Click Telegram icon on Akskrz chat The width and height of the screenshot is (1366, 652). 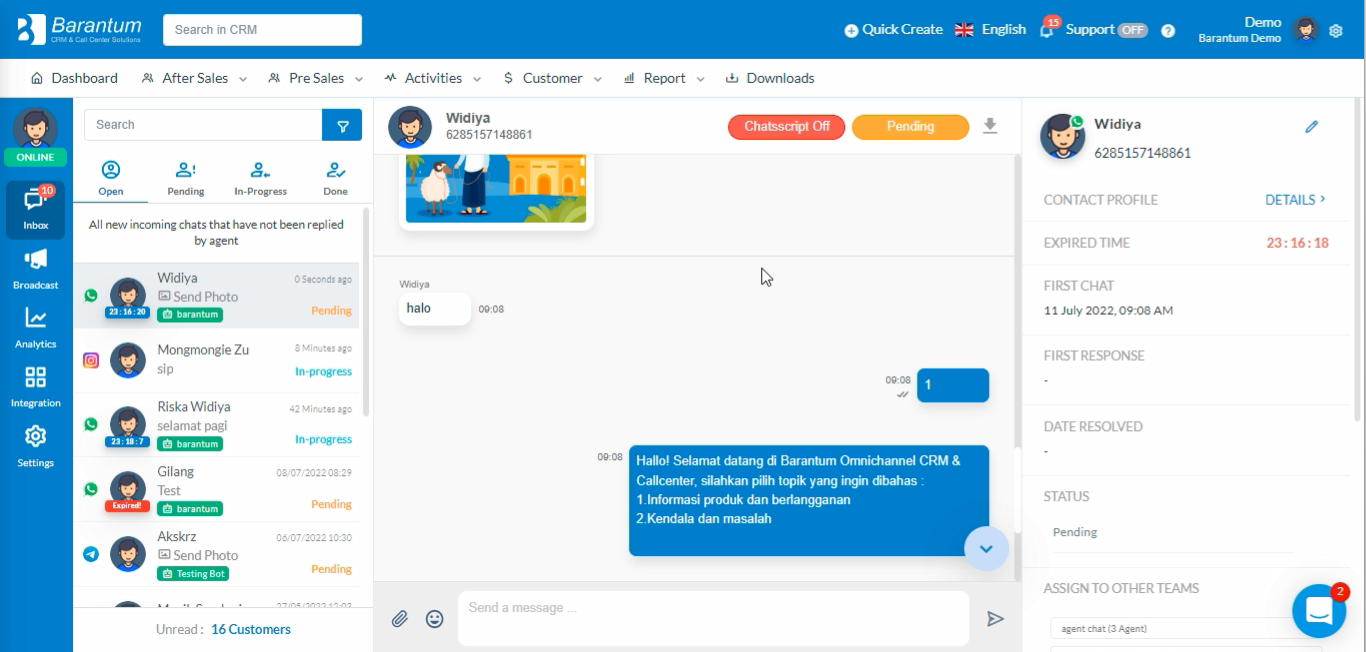pos(91,554)
